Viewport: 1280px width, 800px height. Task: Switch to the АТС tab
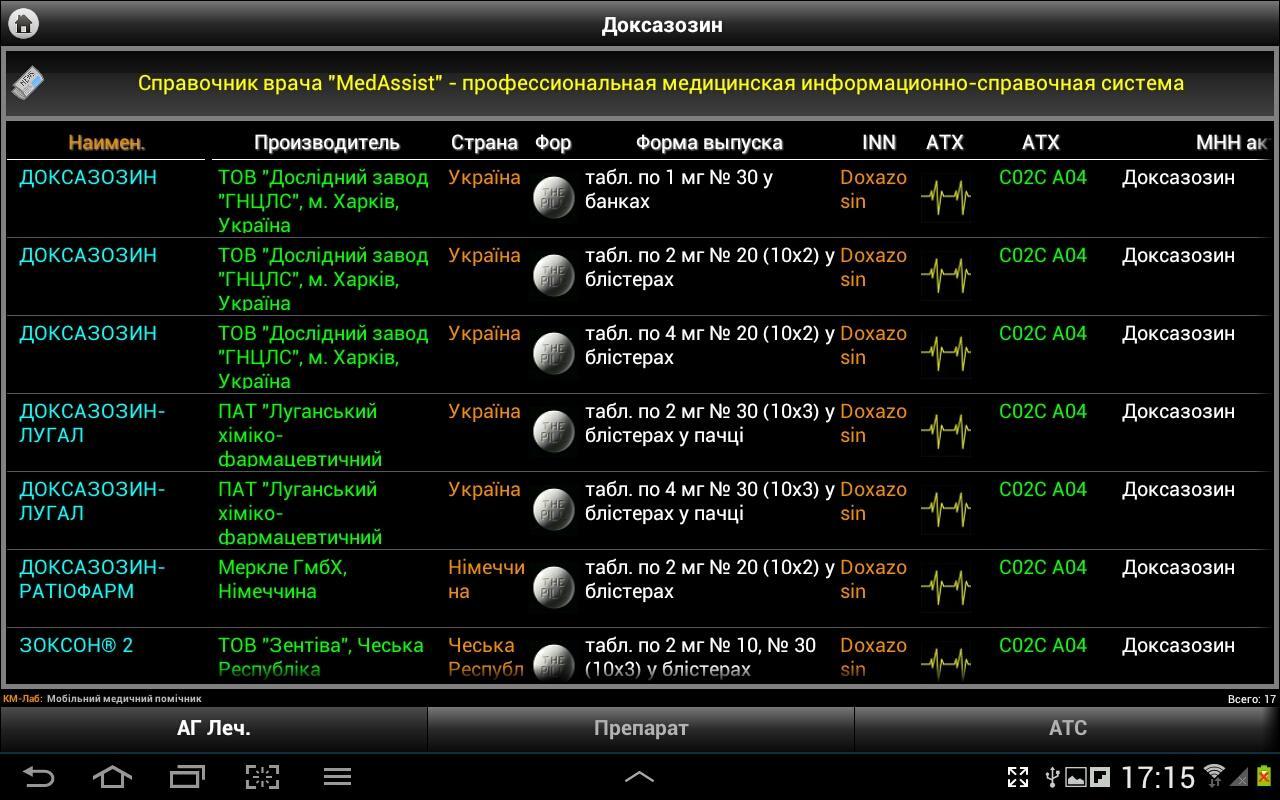[1067, 728]
